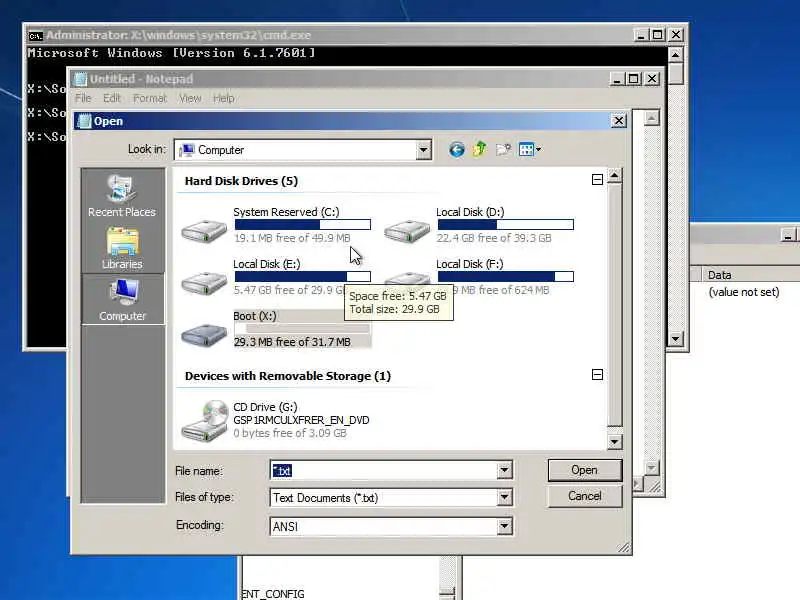Screen dimensions: 800x600
Task: Click 'Hard Disk Drives (5)' header
Action: [x=241, y=181]
